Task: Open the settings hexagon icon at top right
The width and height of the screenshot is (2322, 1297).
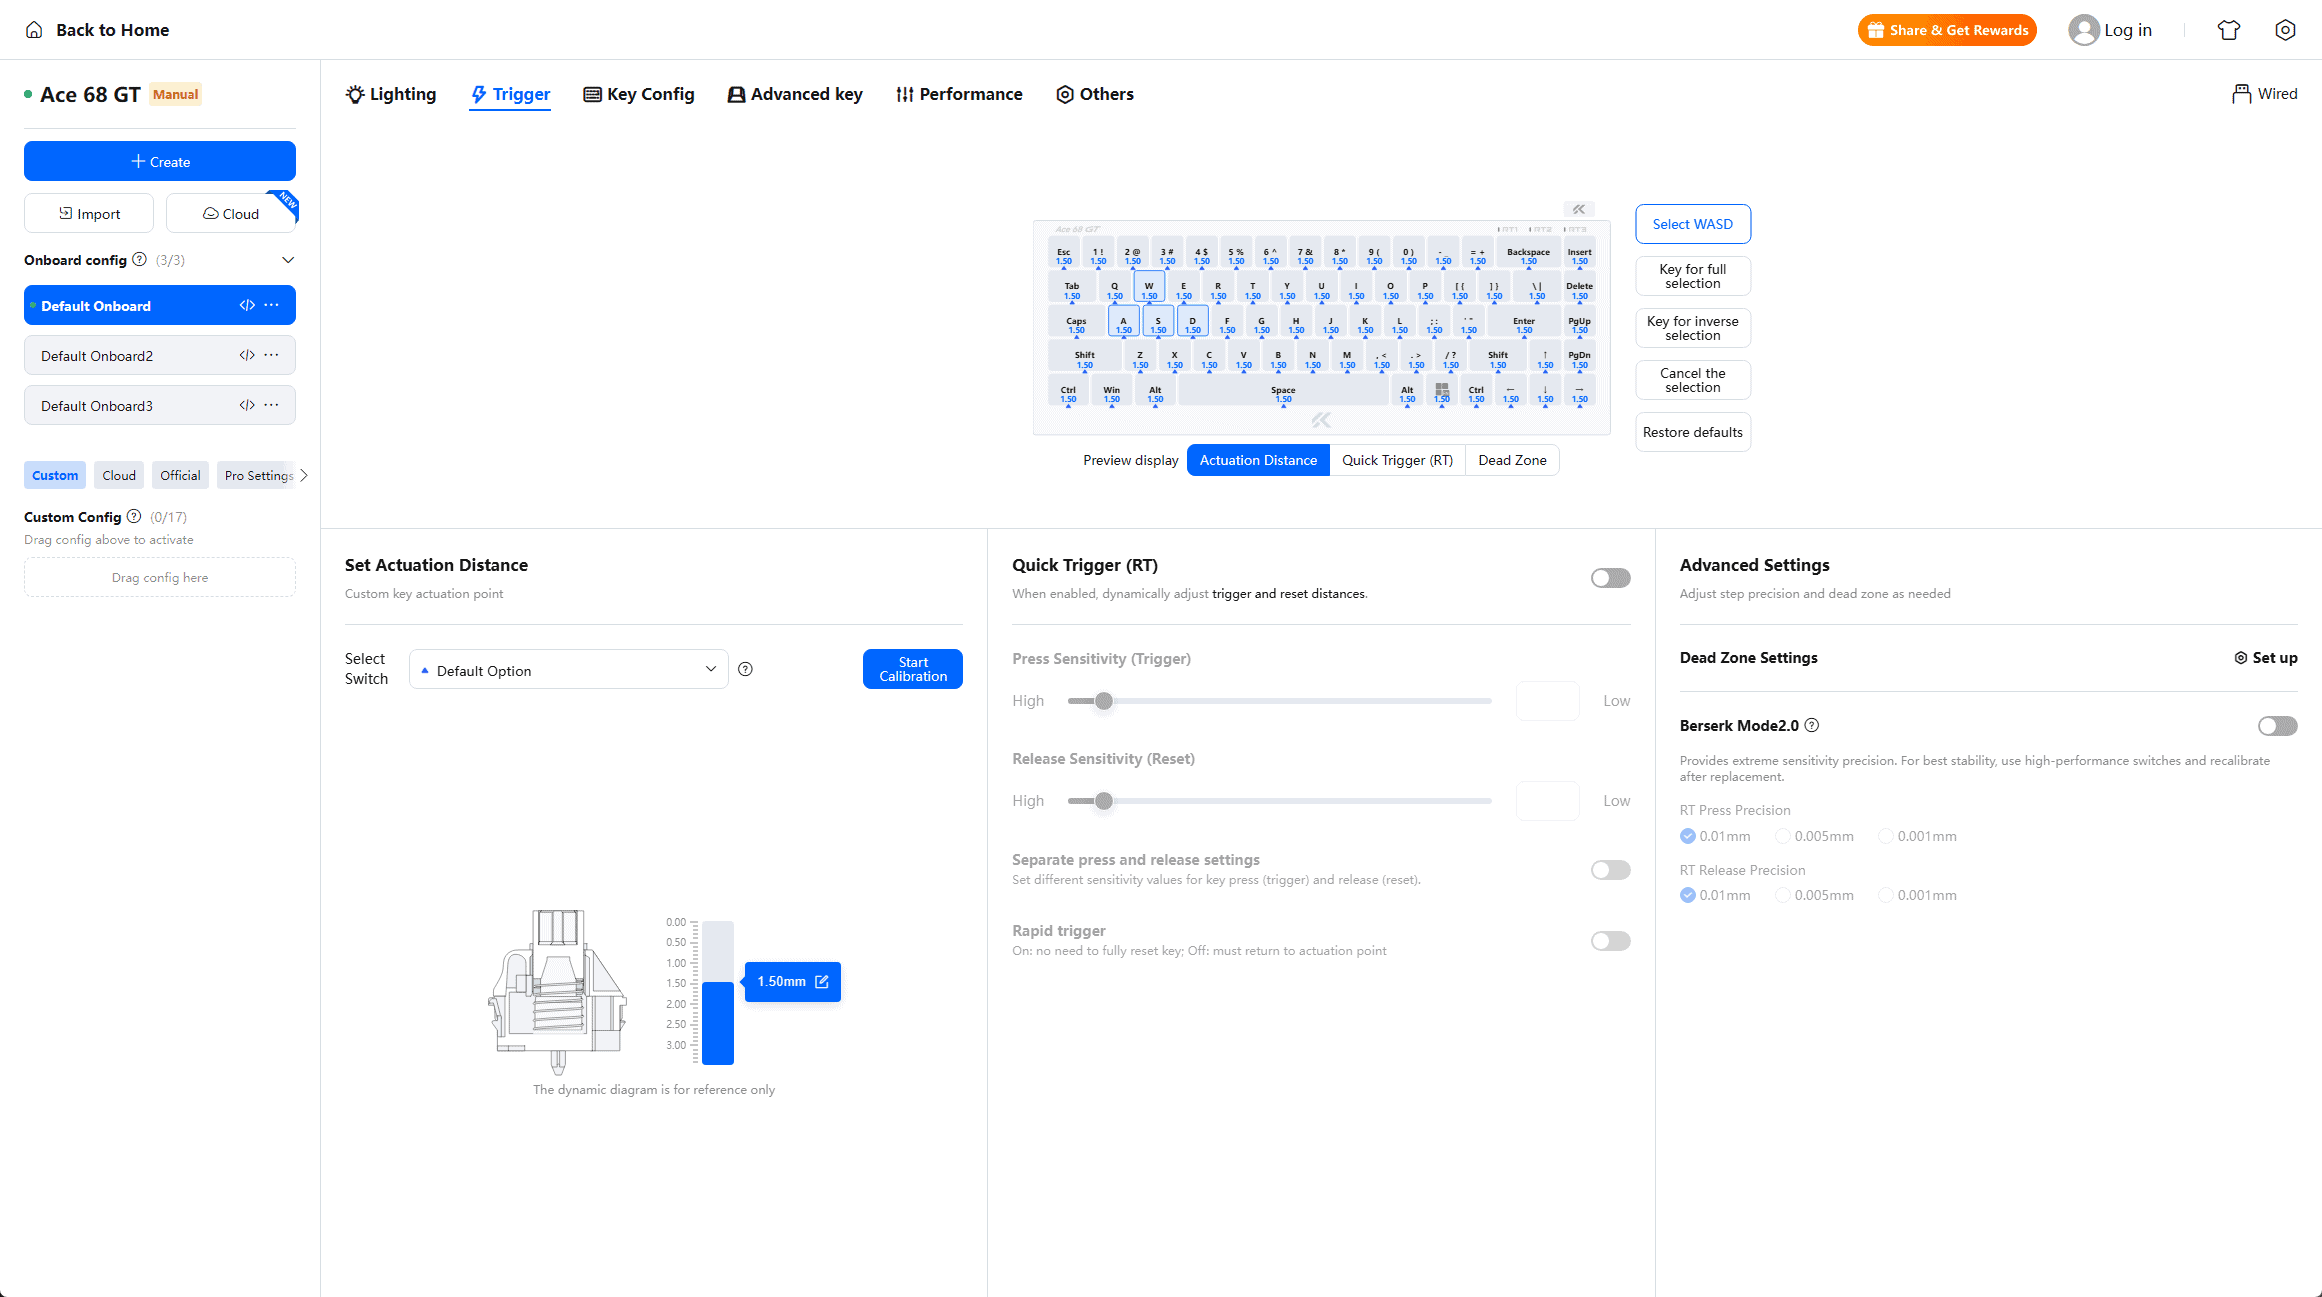Action: coord(2285,30)
